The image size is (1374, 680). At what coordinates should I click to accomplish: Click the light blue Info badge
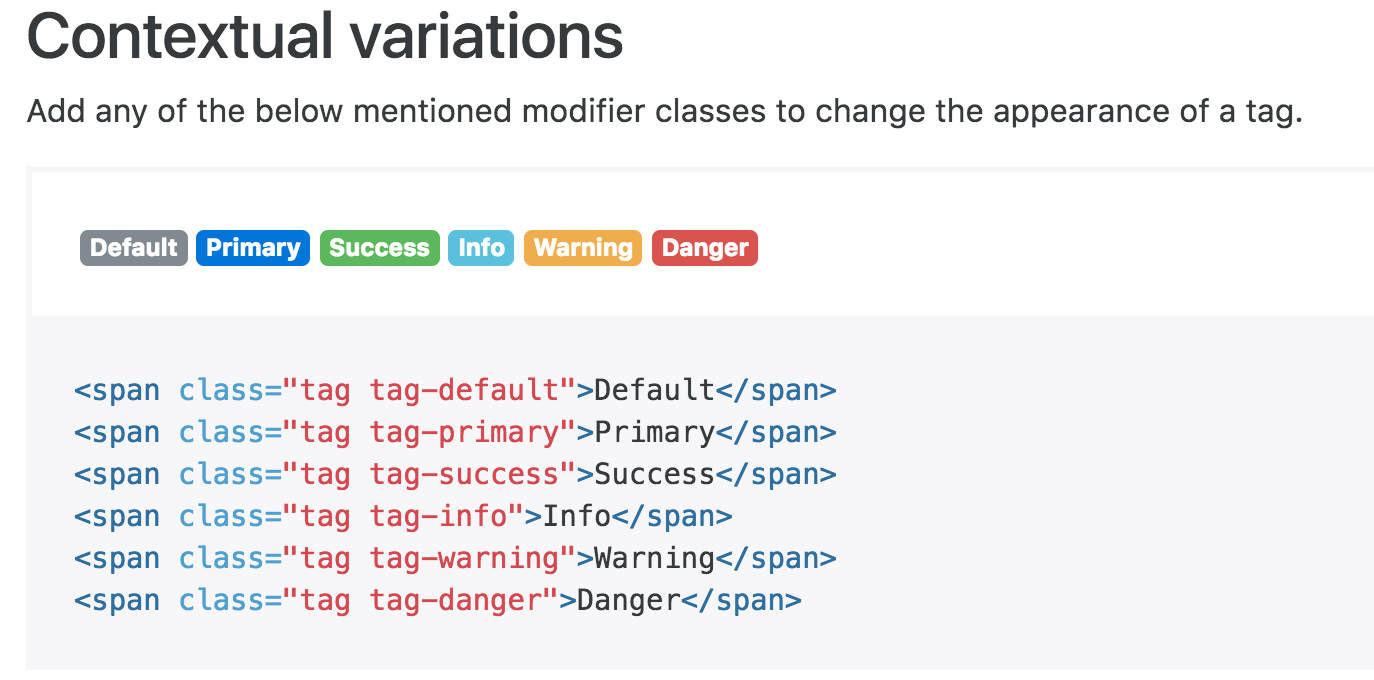pyautogui.click(x=481, y=248)
